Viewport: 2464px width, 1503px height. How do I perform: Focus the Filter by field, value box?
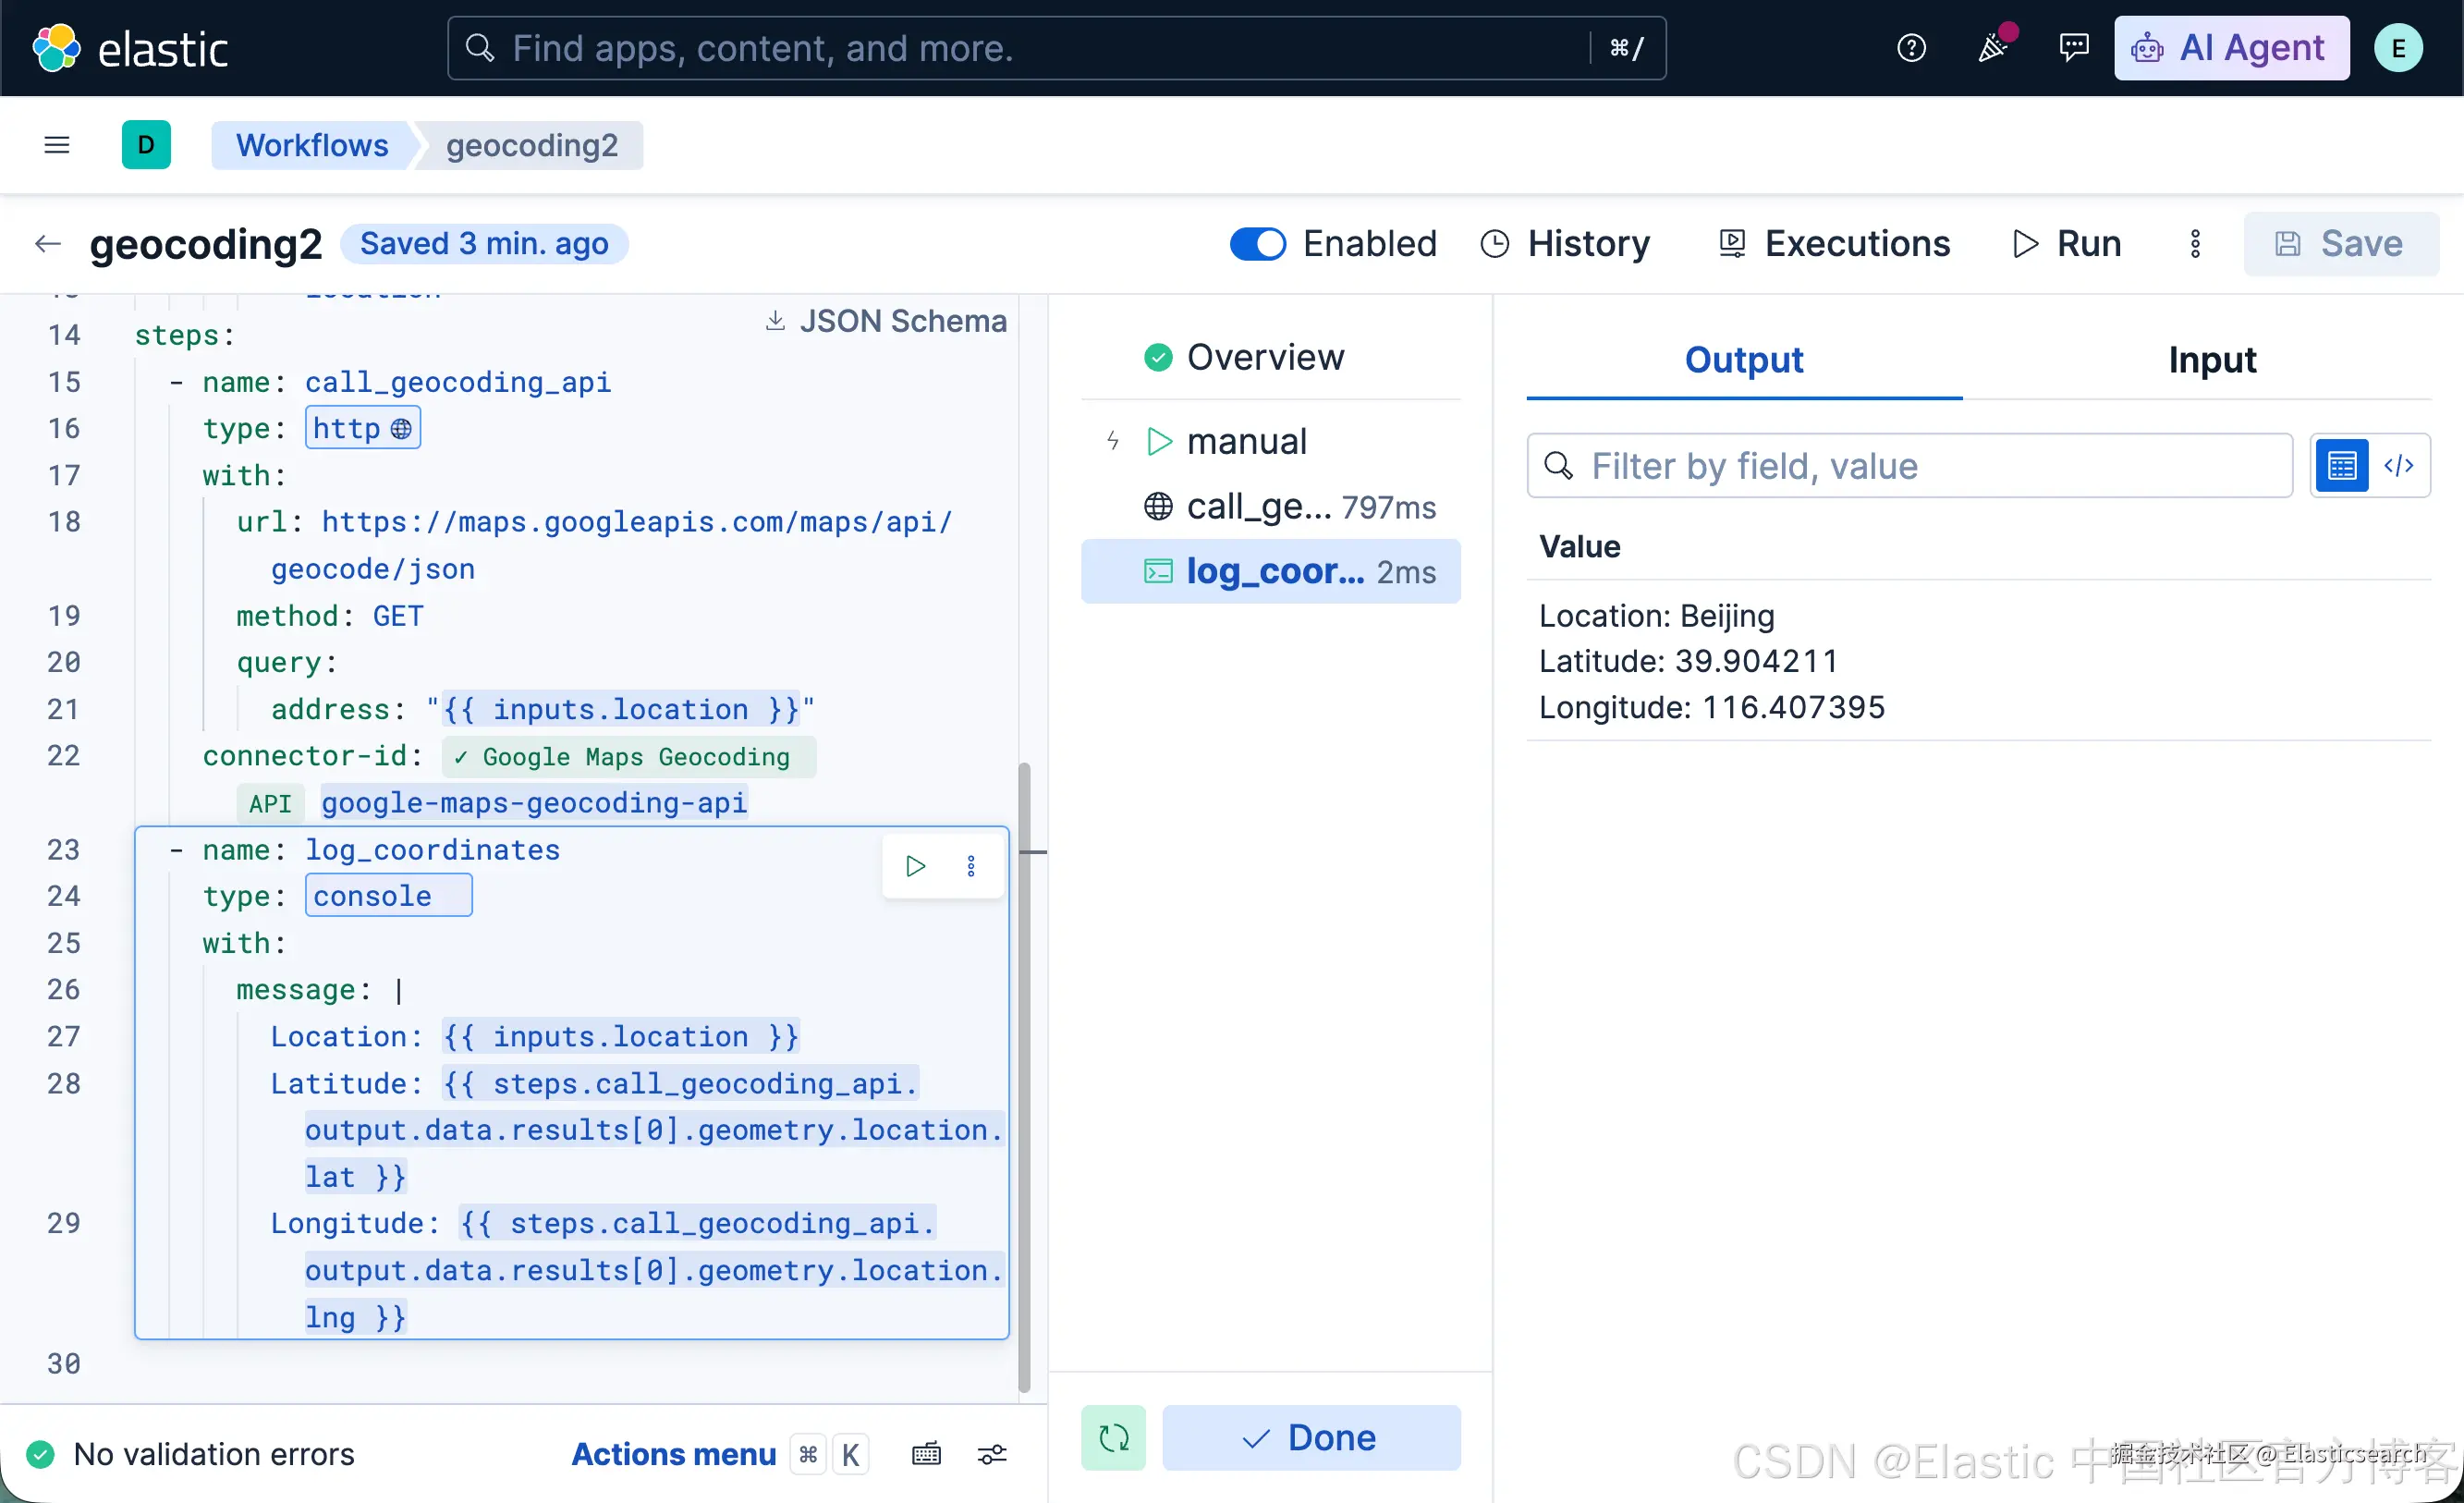click(x=1910, y=466)
